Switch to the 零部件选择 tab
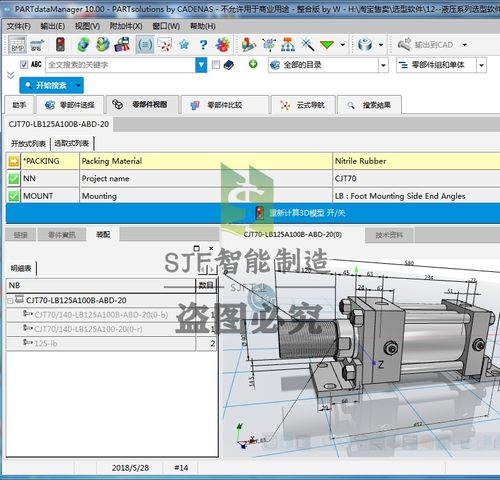500x480 pixels. 69,105
